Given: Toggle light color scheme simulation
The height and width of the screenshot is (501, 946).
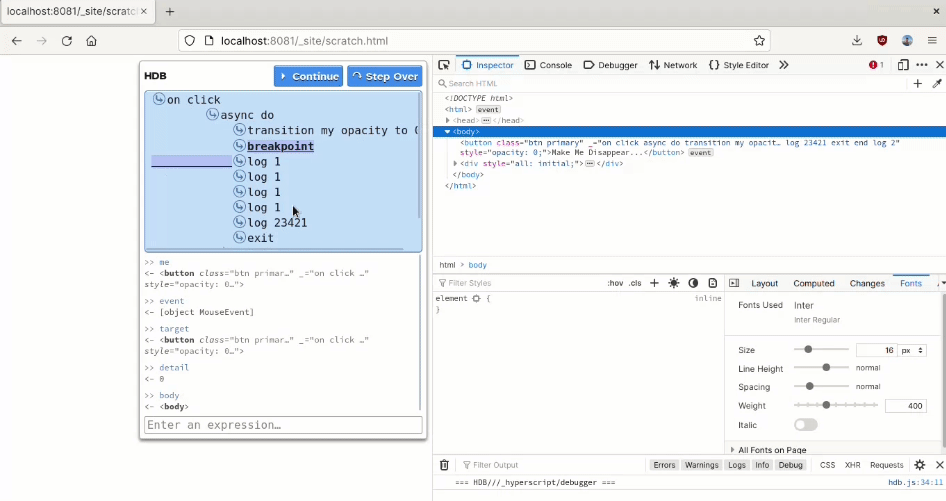Looking at the screenshot, I should 674,283.
